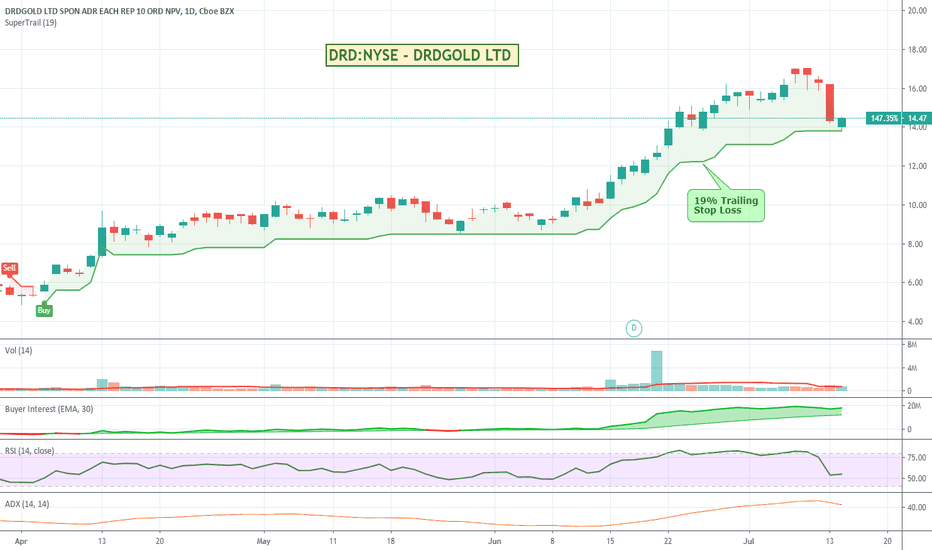Click the large red candlestick near July 13
The width and height of the screenshot is (932, 550).
click(830, 102)
